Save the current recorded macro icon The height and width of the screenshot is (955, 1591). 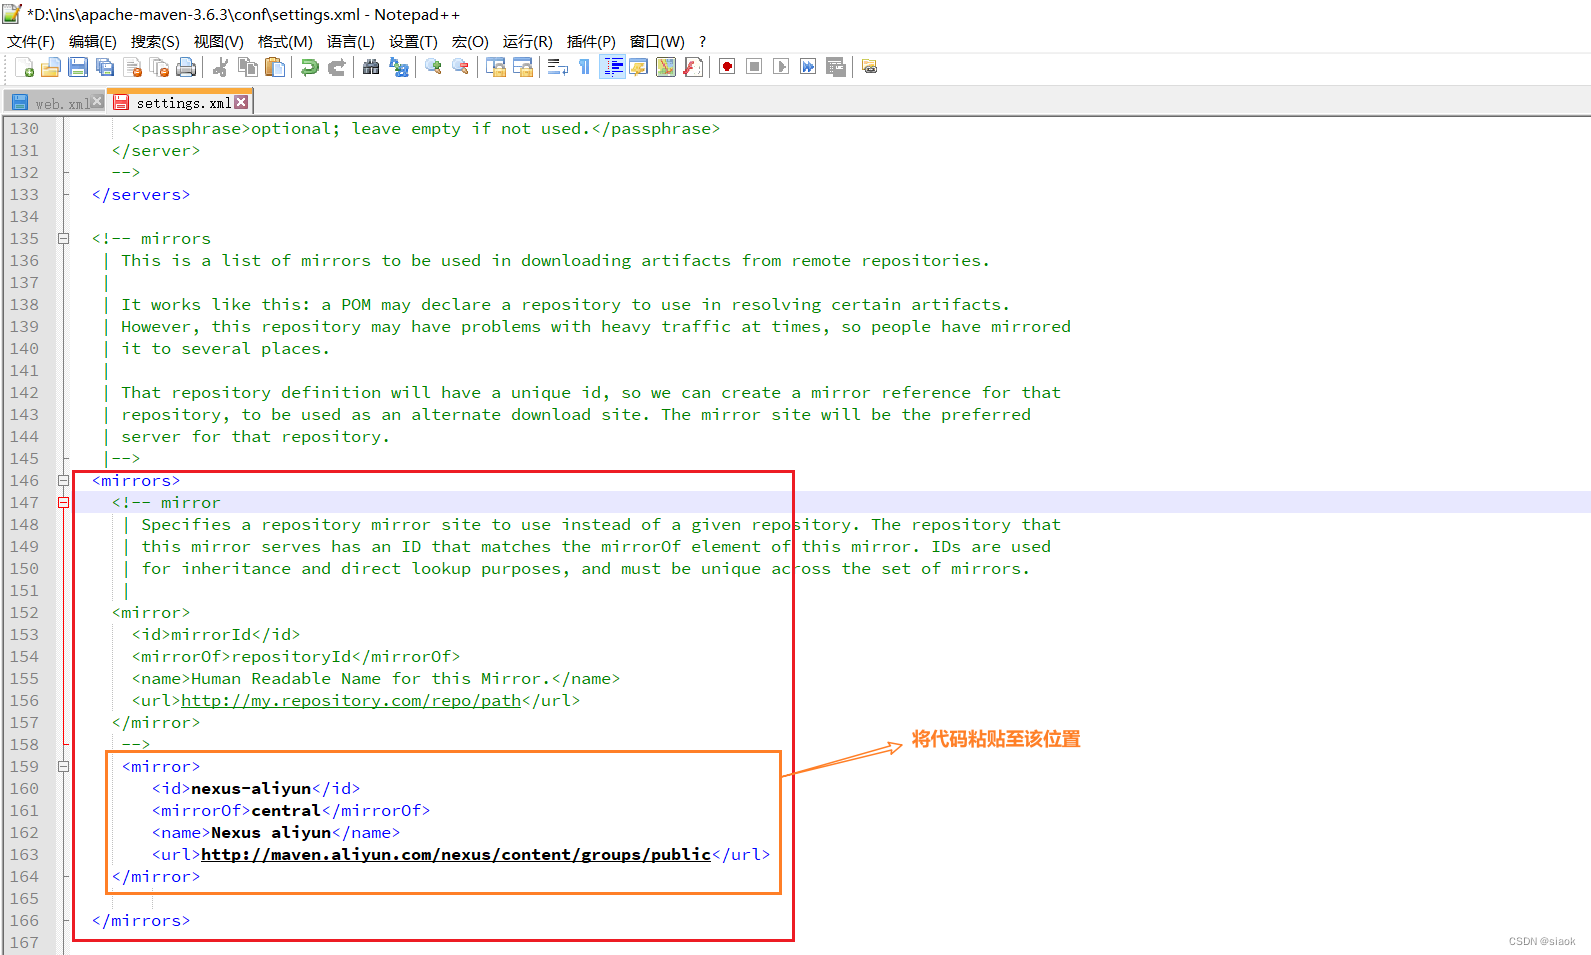(835, 67)
